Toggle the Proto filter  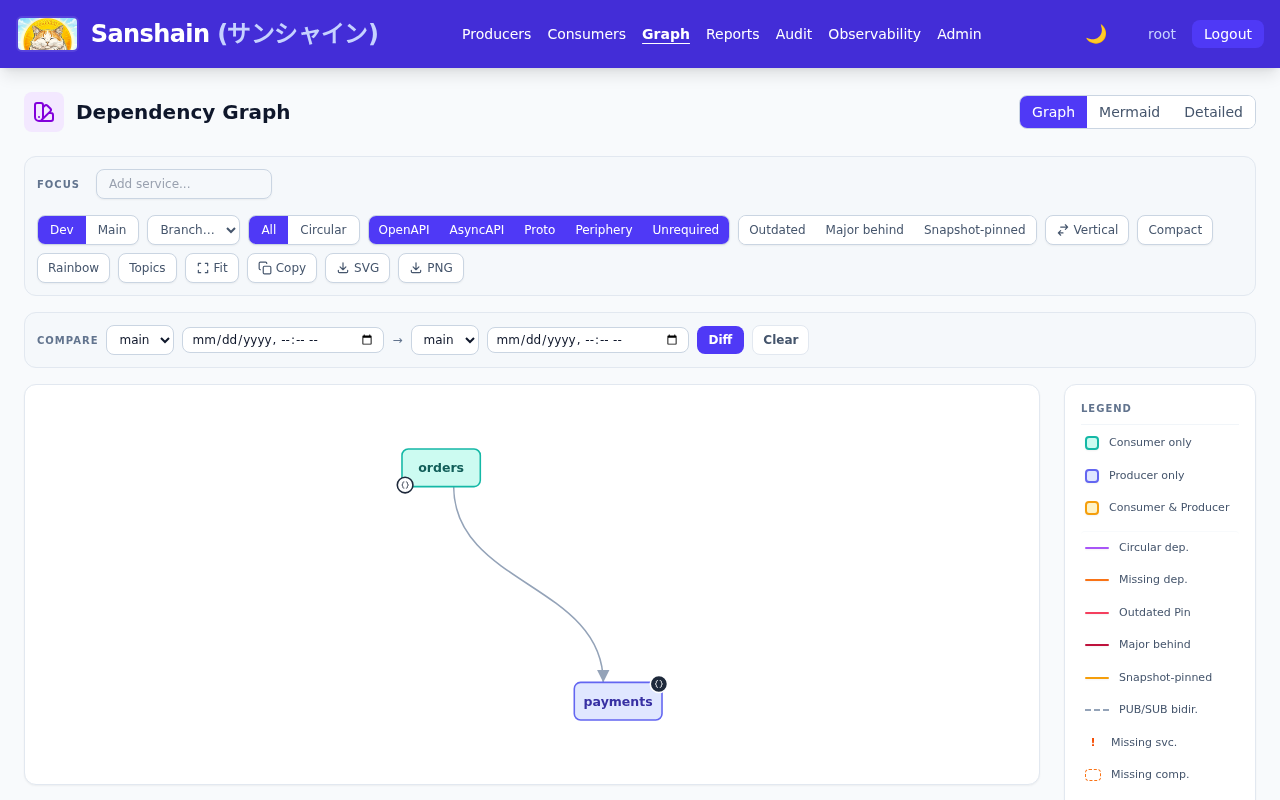[540, 230]
